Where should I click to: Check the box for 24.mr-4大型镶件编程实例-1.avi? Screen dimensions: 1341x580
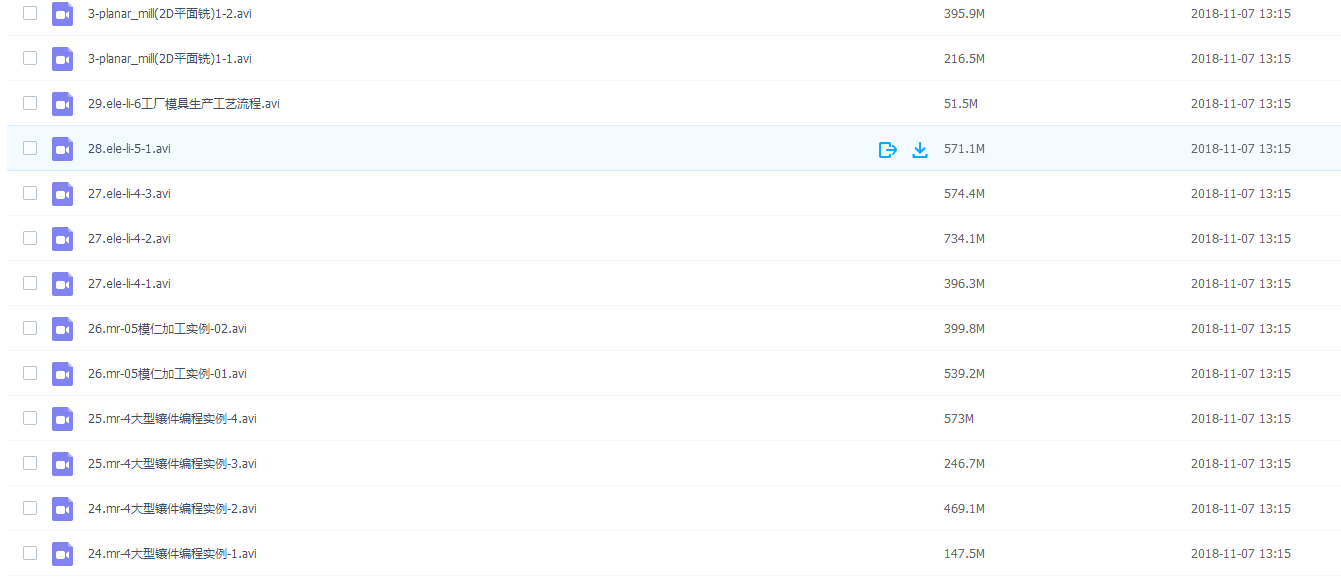30,553
